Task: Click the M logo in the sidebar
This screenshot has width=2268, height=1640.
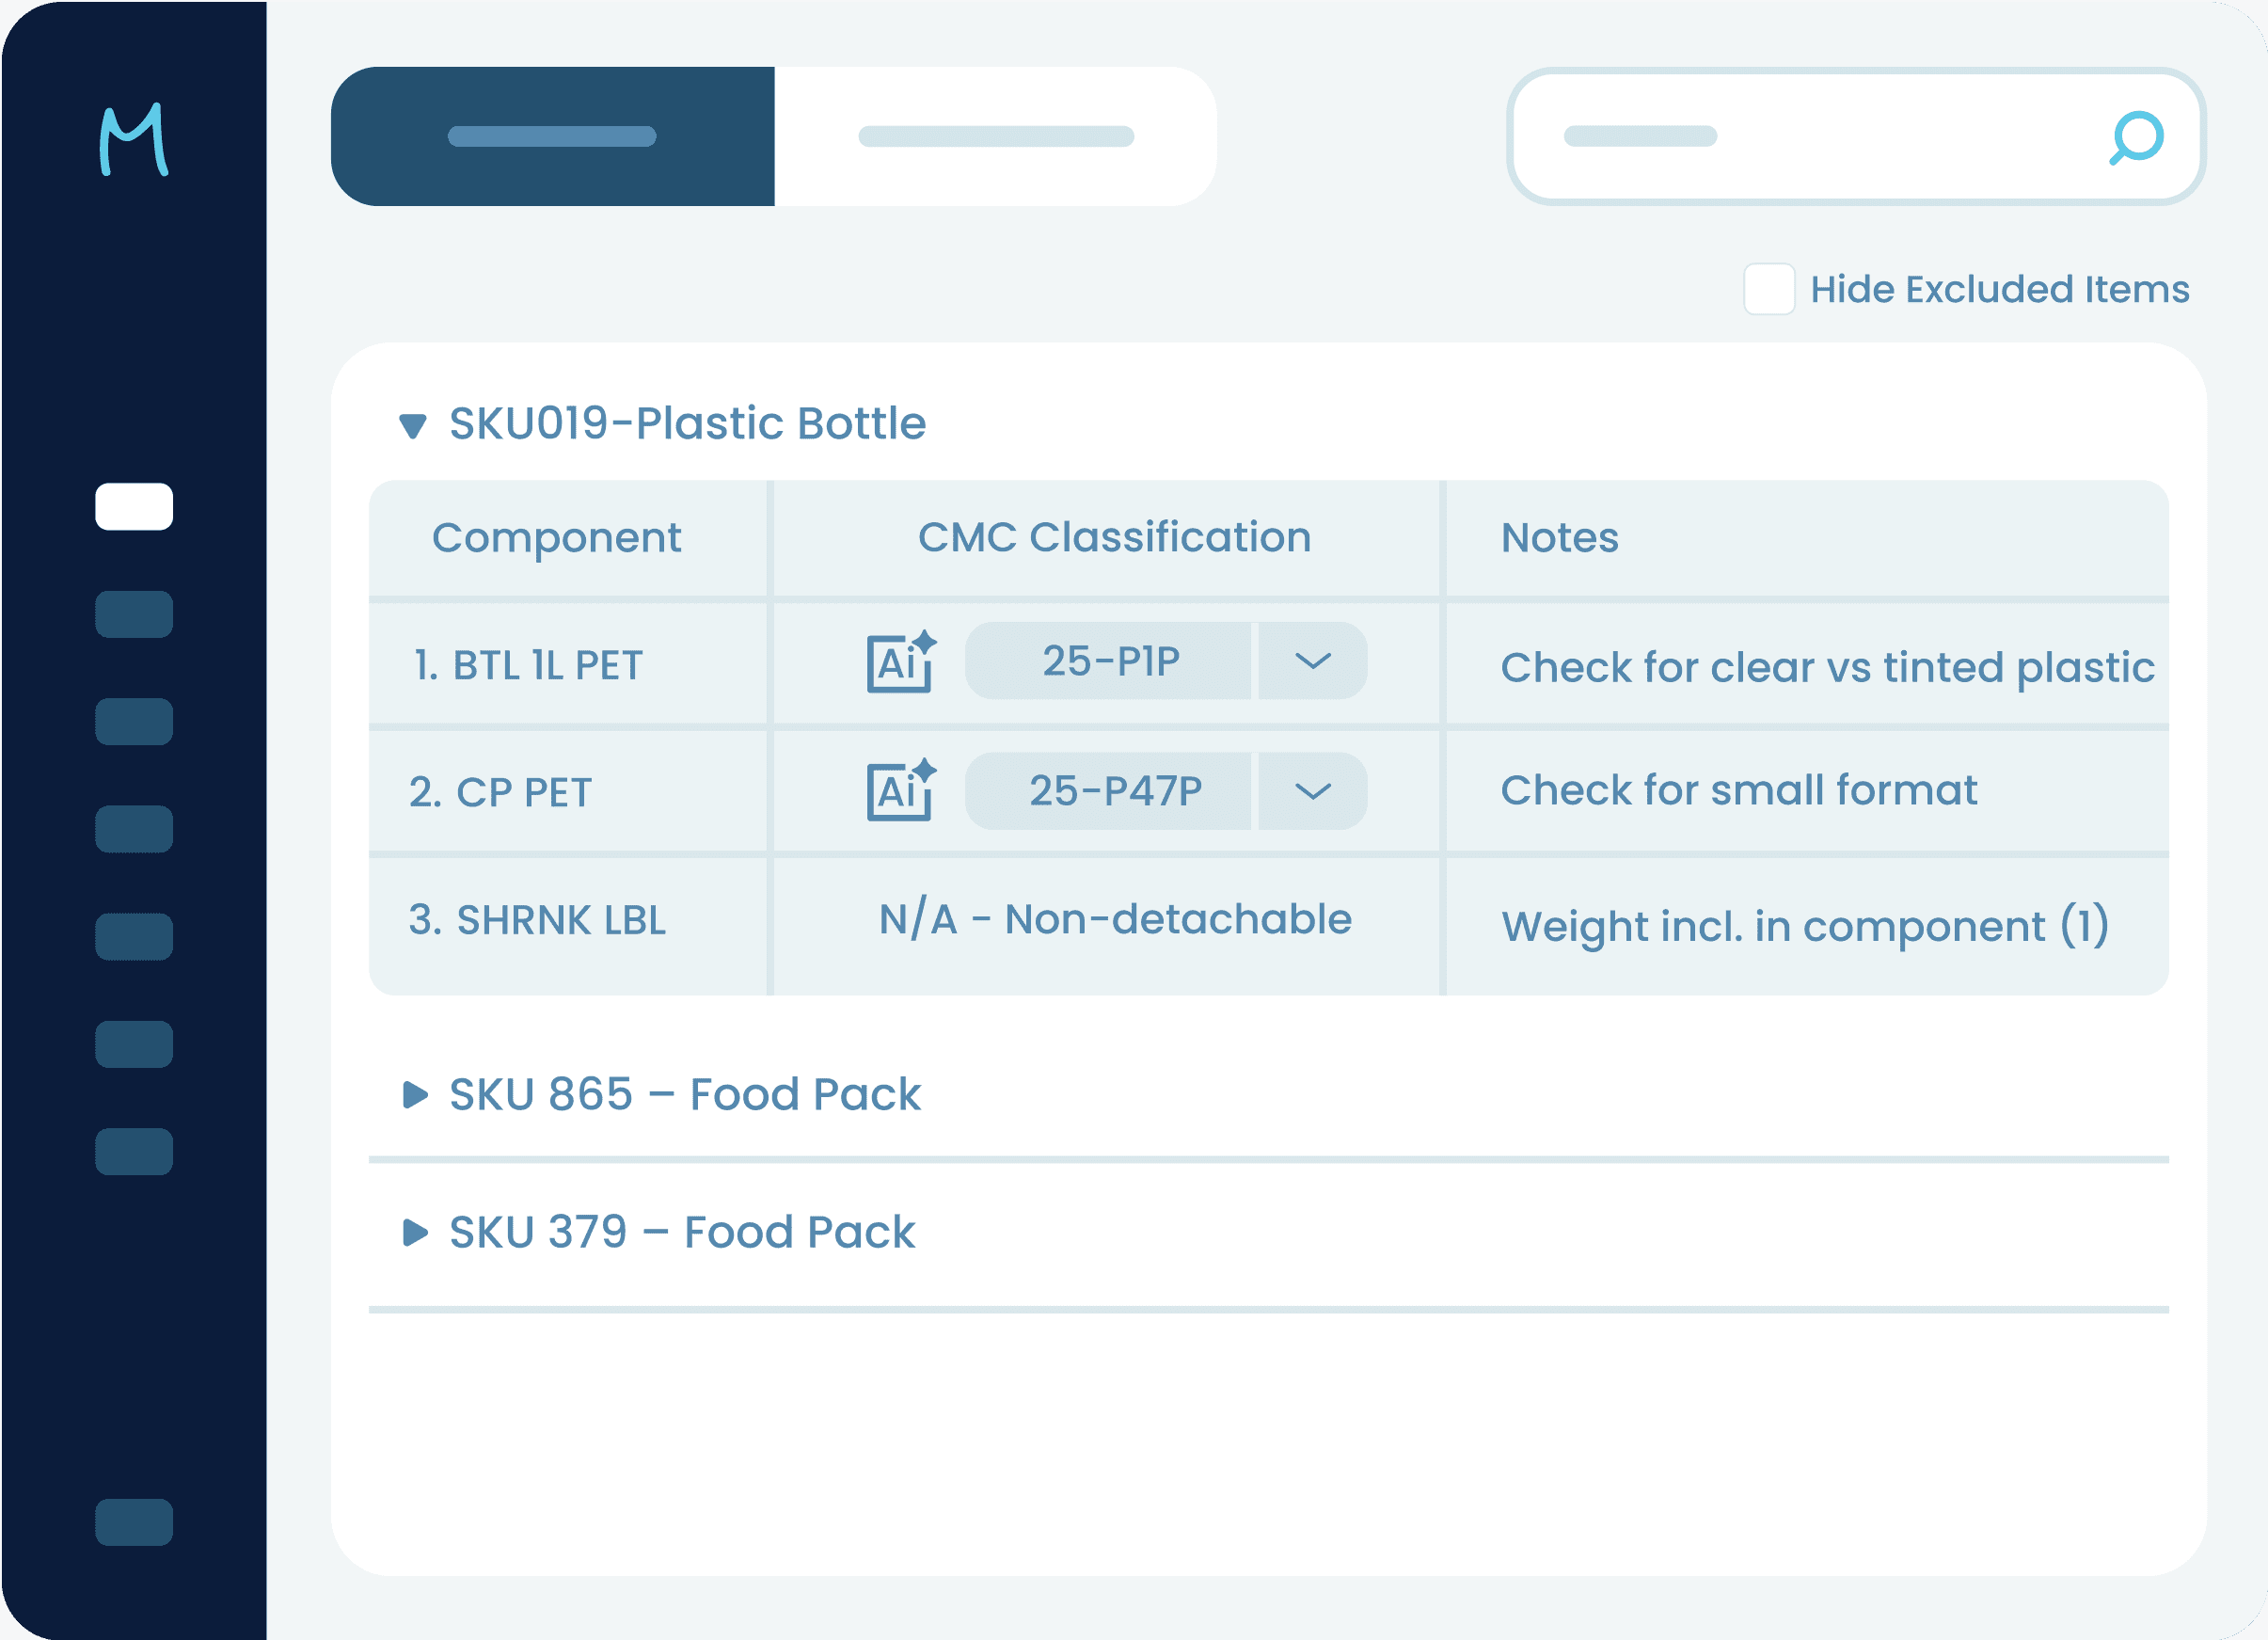Action: point(134,139)
